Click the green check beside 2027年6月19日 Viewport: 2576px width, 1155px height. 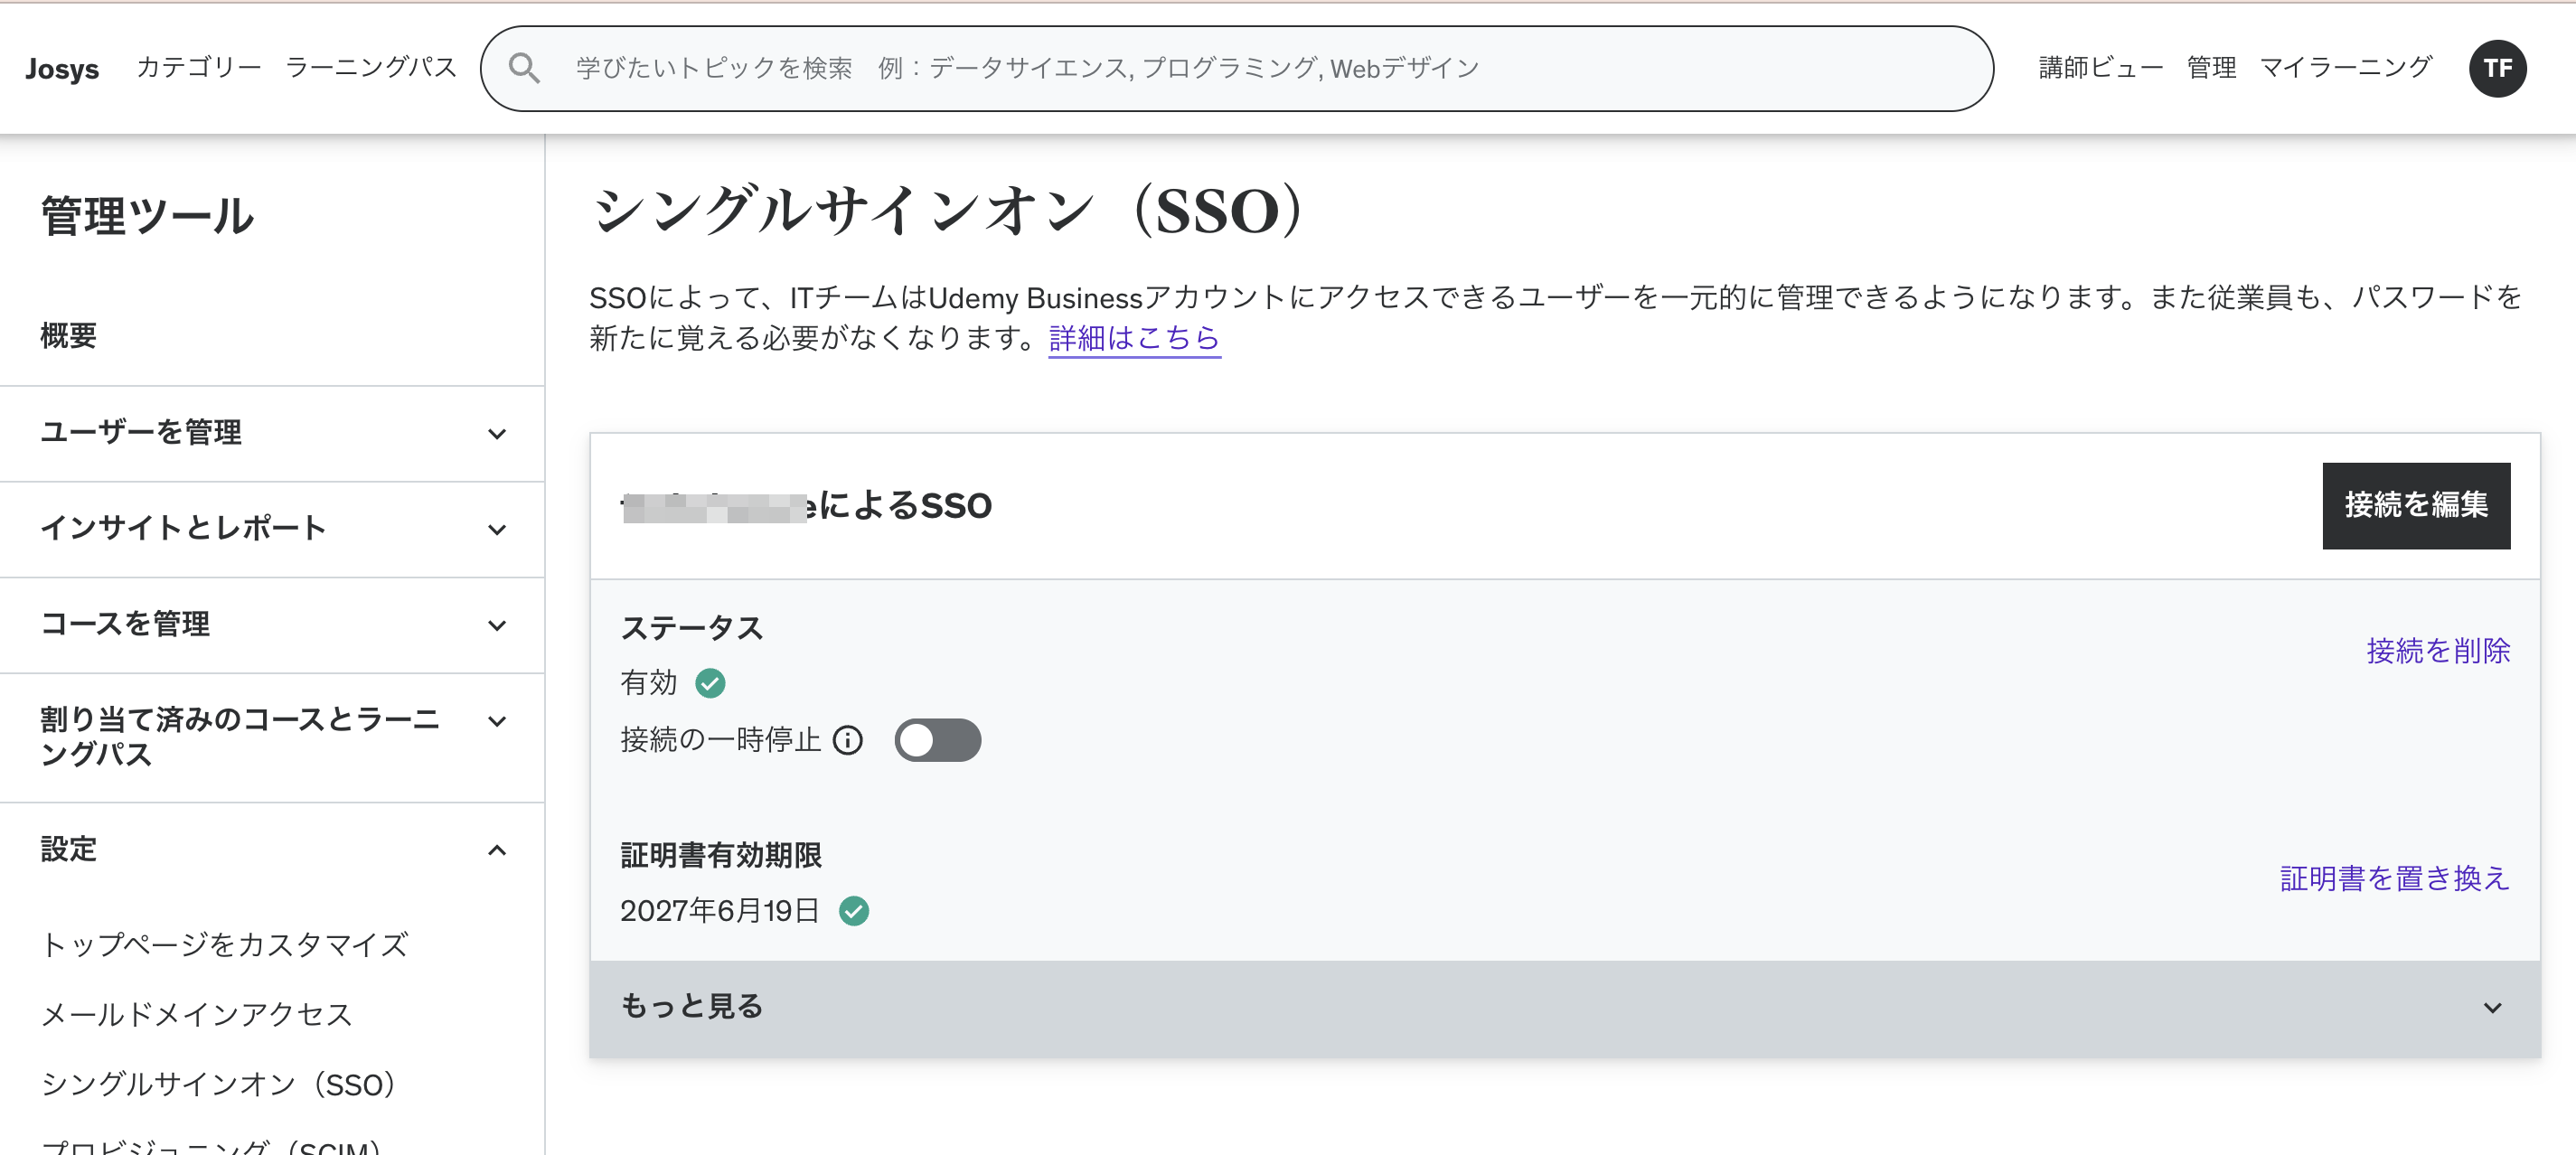854,911
